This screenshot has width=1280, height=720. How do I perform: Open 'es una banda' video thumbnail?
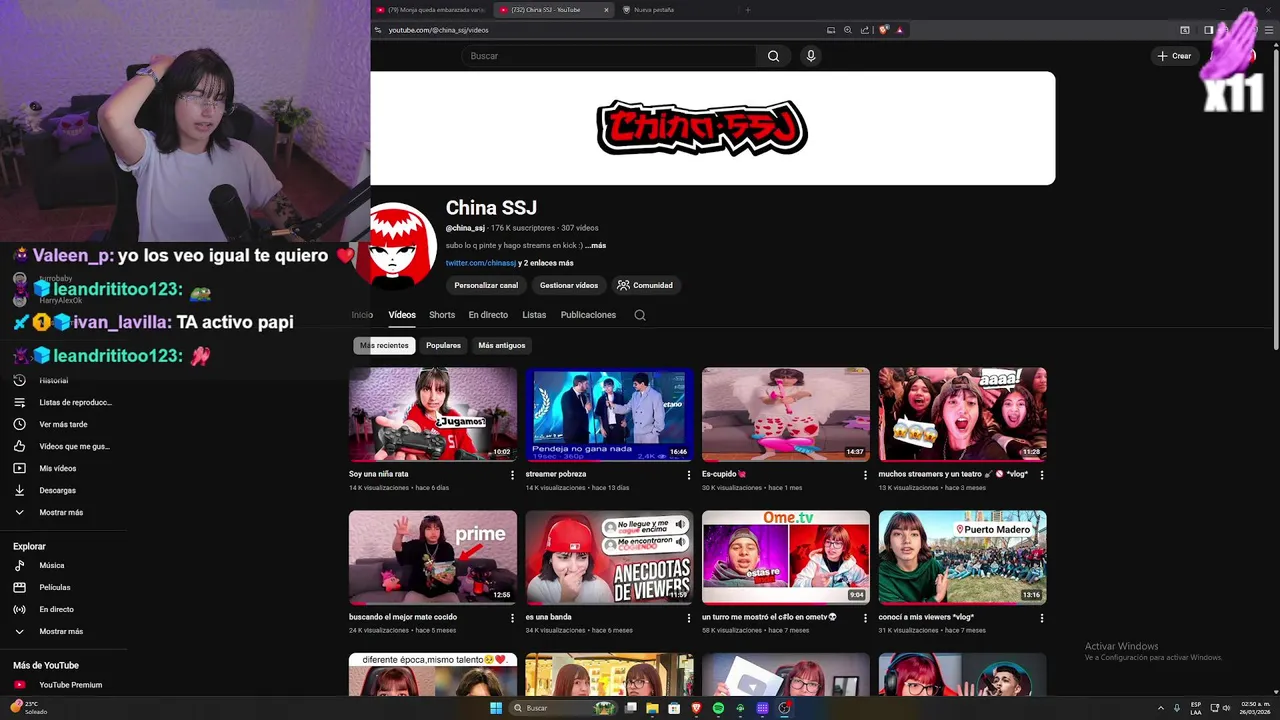609,557
